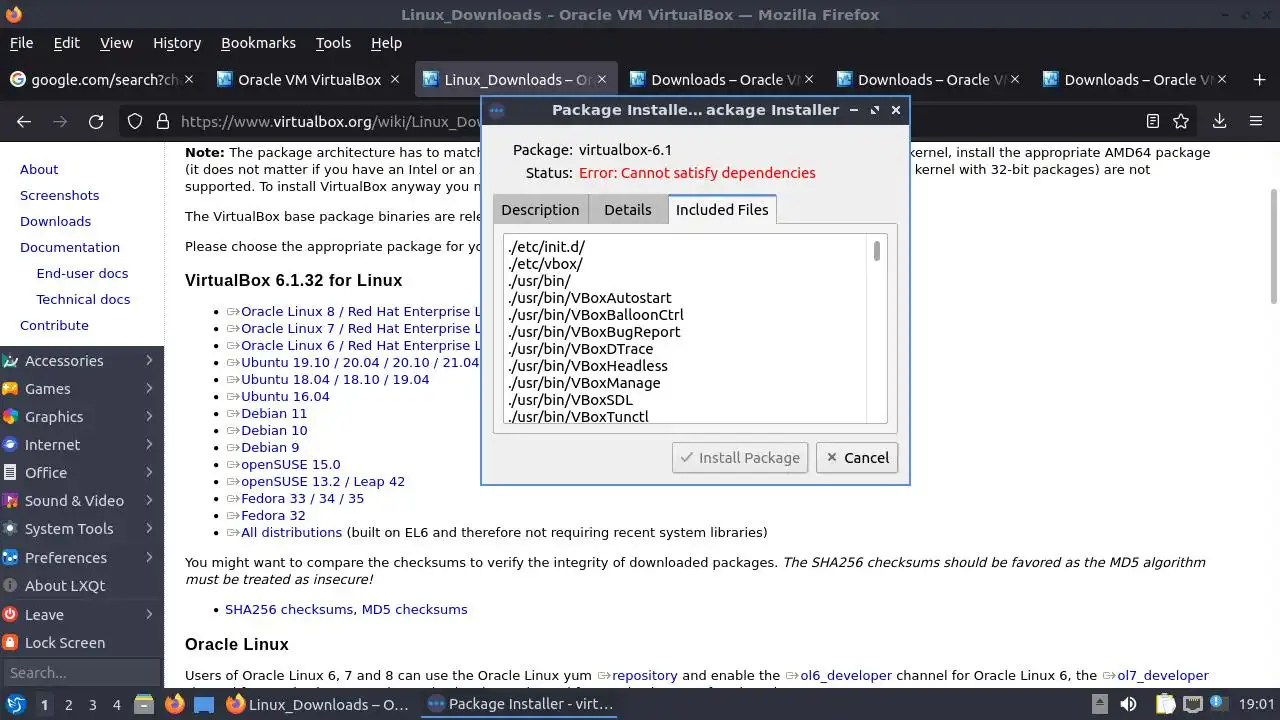Click the Install Package button
The width and height of the screenshot is (1280, 720).
(740, 457)
